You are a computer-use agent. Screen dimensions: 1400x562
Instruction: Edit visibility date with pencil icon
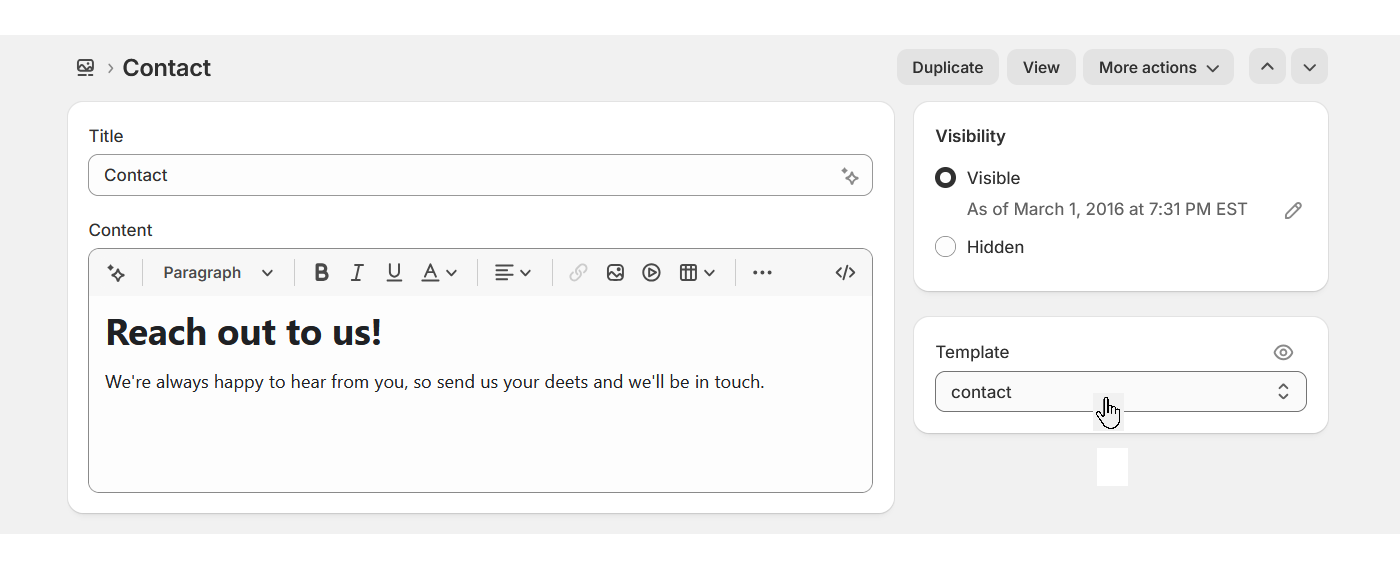point(1293,210)
